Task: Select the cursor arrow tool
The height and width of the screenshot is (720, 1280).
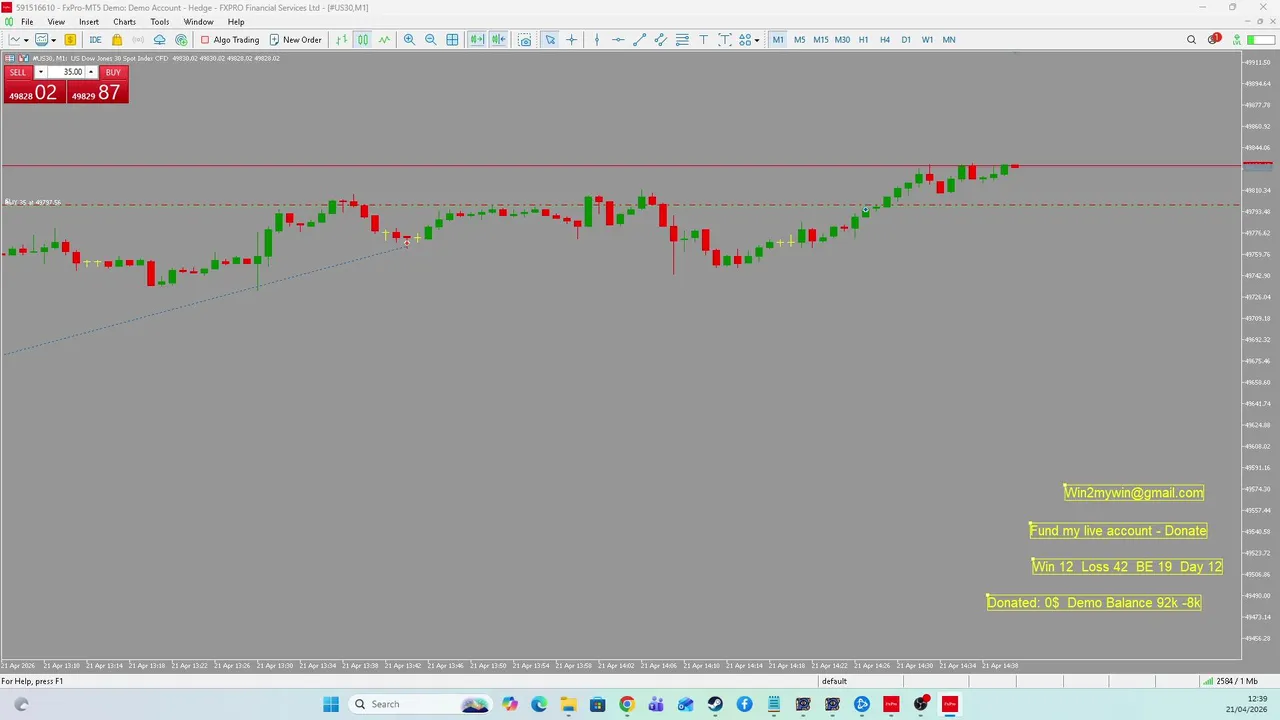Action: point(550,40)
